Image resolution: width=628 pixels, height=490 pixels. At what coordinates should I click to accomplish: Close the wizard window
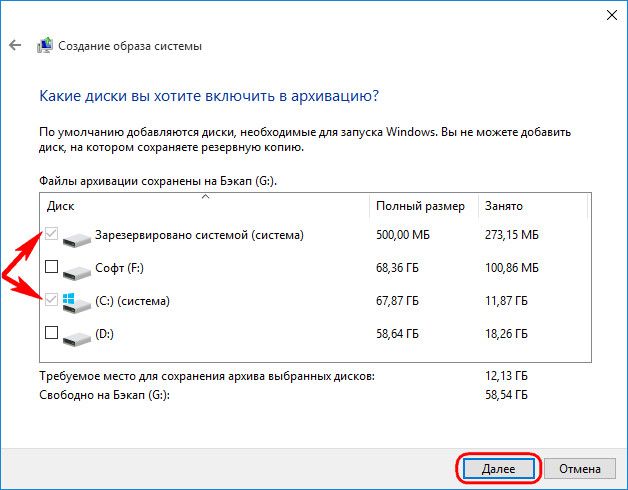click(x=612, y=15)
